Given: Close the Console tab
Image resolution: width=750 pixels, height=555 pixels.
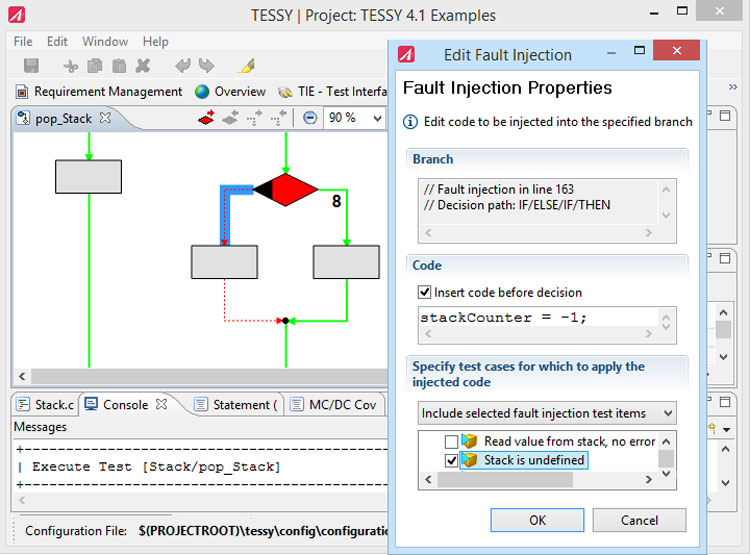Looking at the screenshot, I should [162, 404].
